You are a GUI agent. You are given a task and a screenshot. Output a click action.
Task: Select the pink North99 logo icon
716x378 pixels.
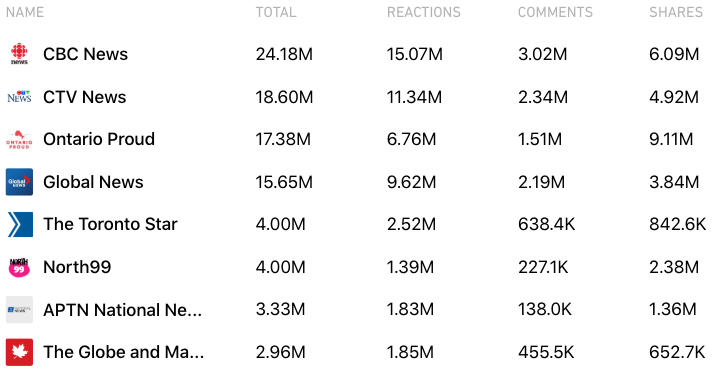(x=19, y=267)
